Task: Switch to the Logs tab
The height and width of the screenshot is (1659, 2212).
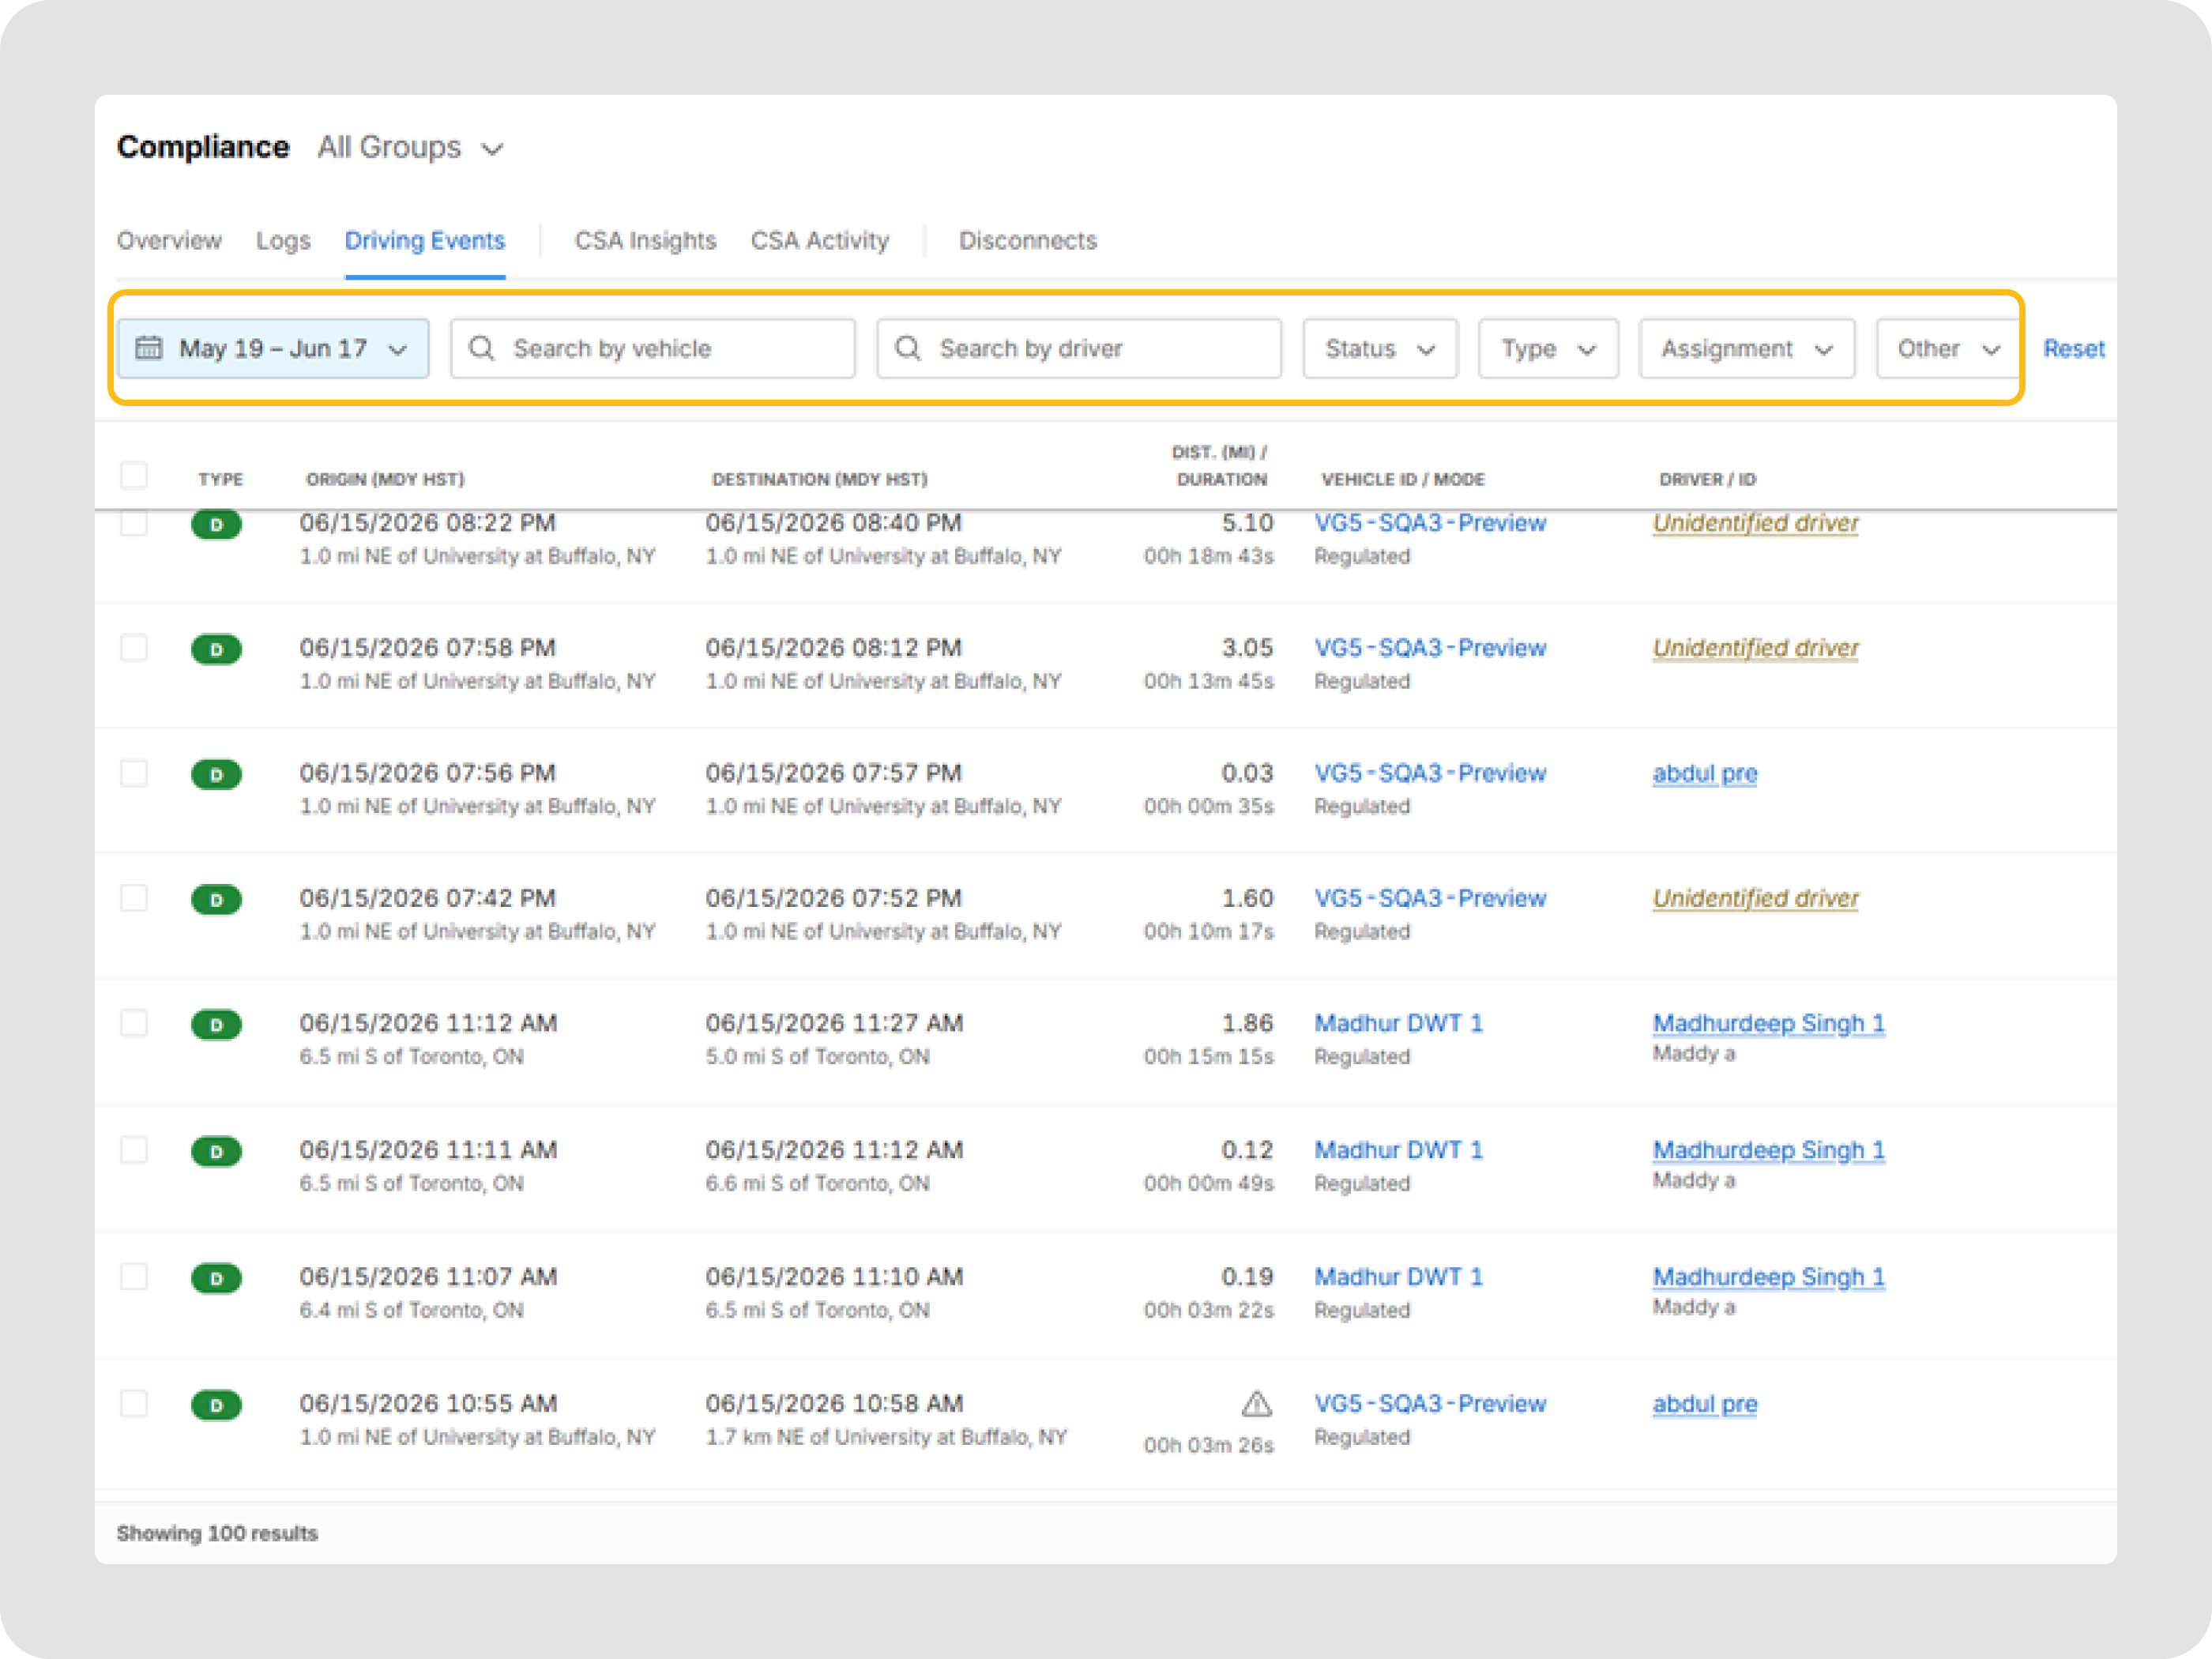Action: click(283, 240)
